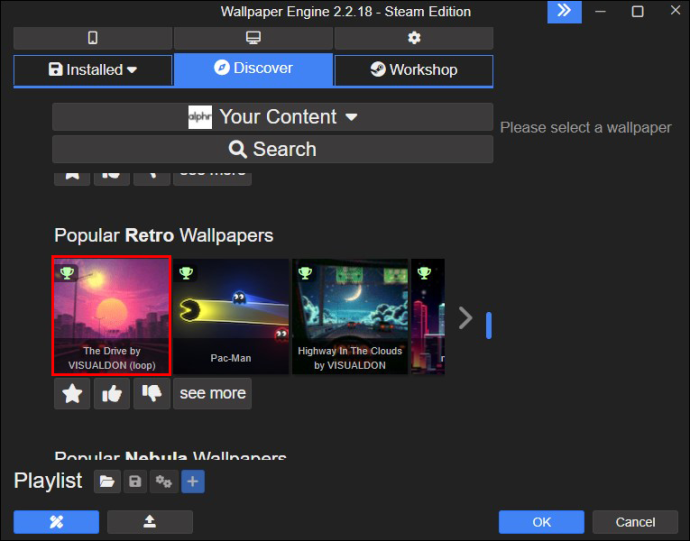Minimize the Wallpaper Engine window
690x541 pixels.
tap(600, 11)
